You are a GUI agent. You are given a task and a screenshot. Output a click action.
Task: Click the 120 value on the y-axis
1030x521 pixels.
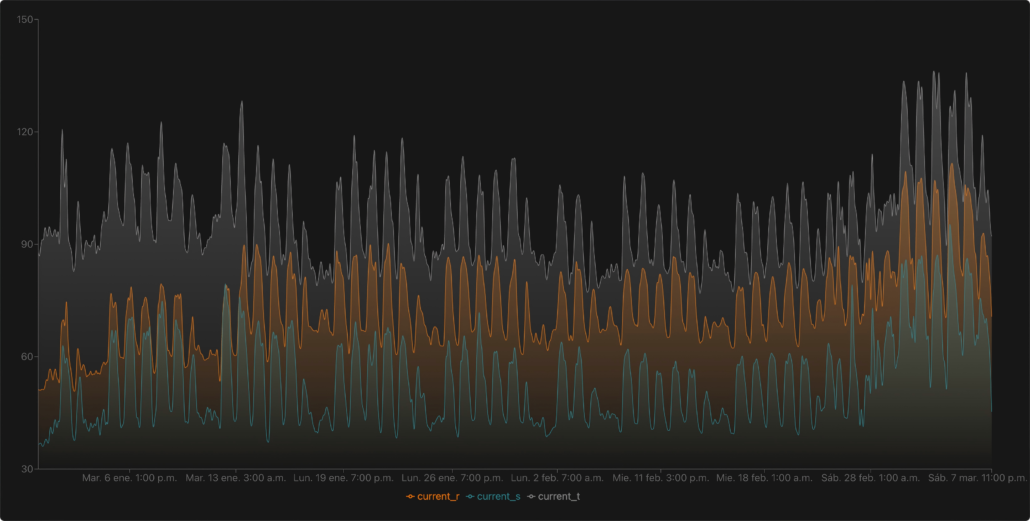[26, 132]
